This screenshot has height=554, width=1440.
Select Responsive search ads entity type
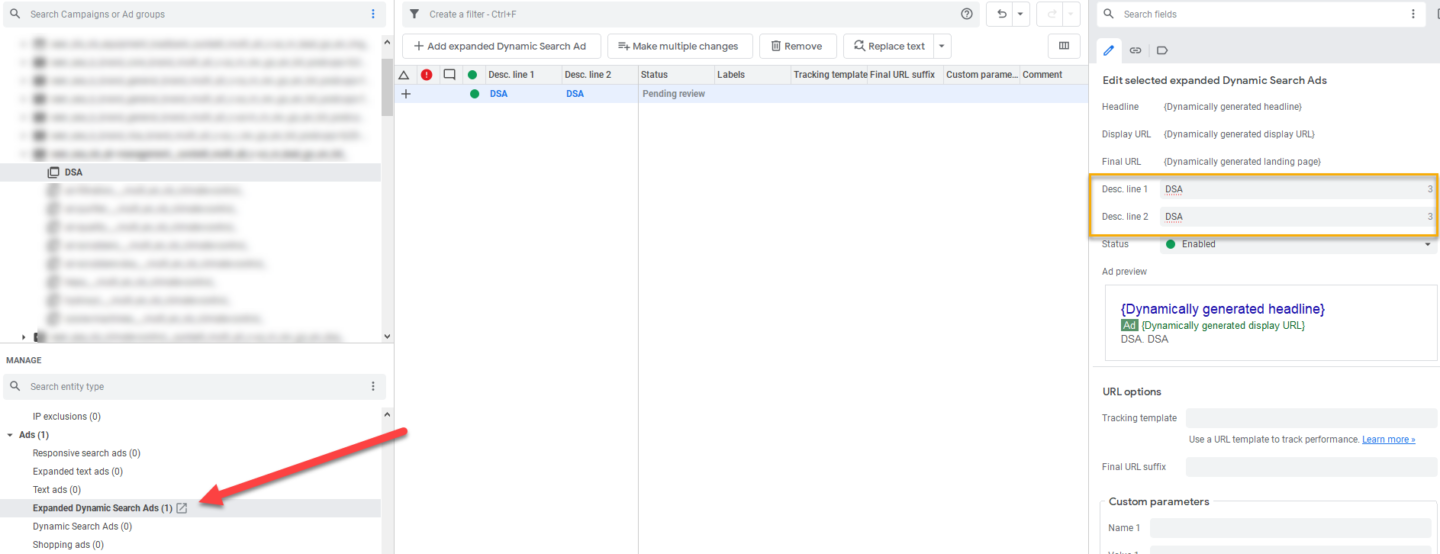point(86,453)
